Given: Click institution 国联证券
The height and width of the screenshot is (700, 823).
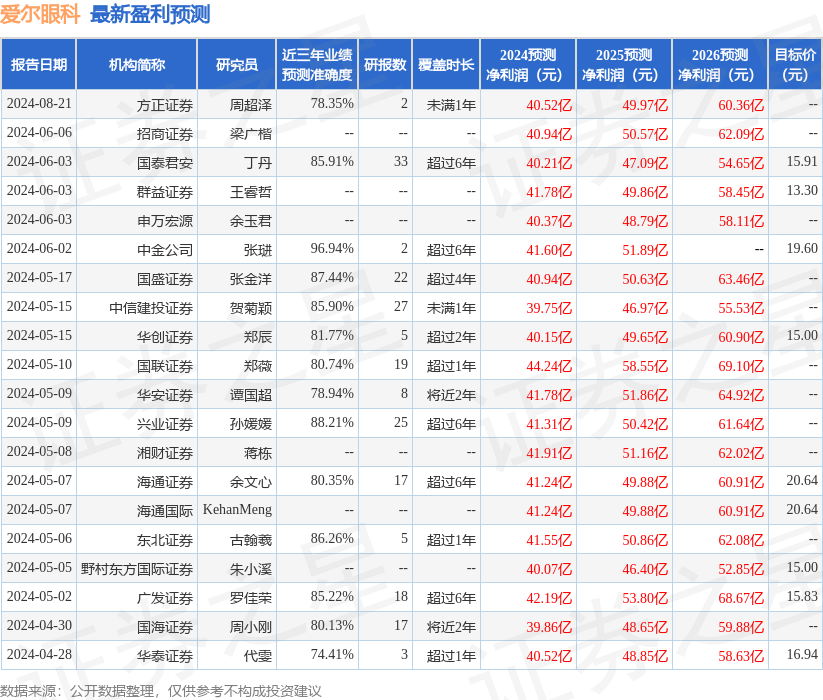Looking at the screenshot, I should click(165, 366).
